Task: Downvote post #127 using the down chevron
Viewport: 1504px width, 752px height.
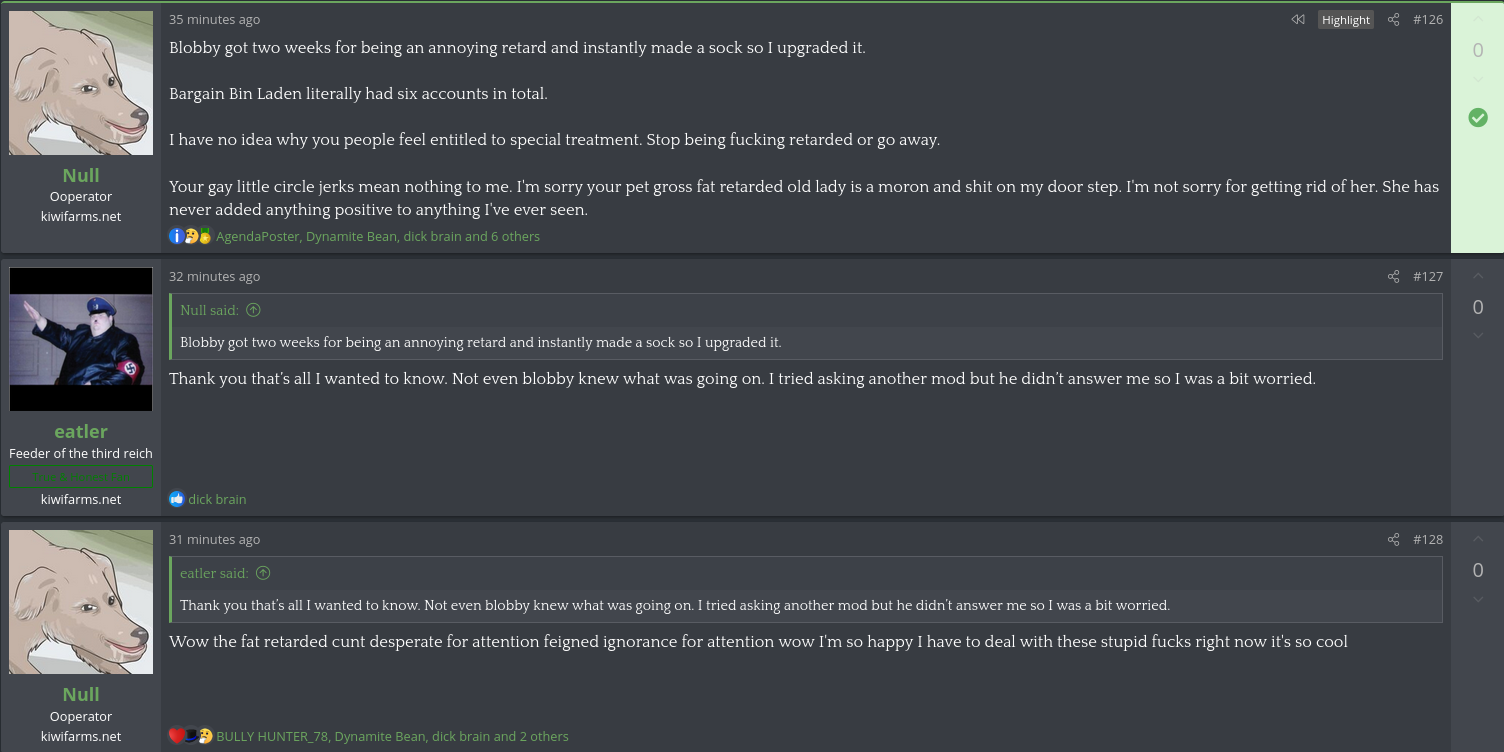Action: [1478, 336]
